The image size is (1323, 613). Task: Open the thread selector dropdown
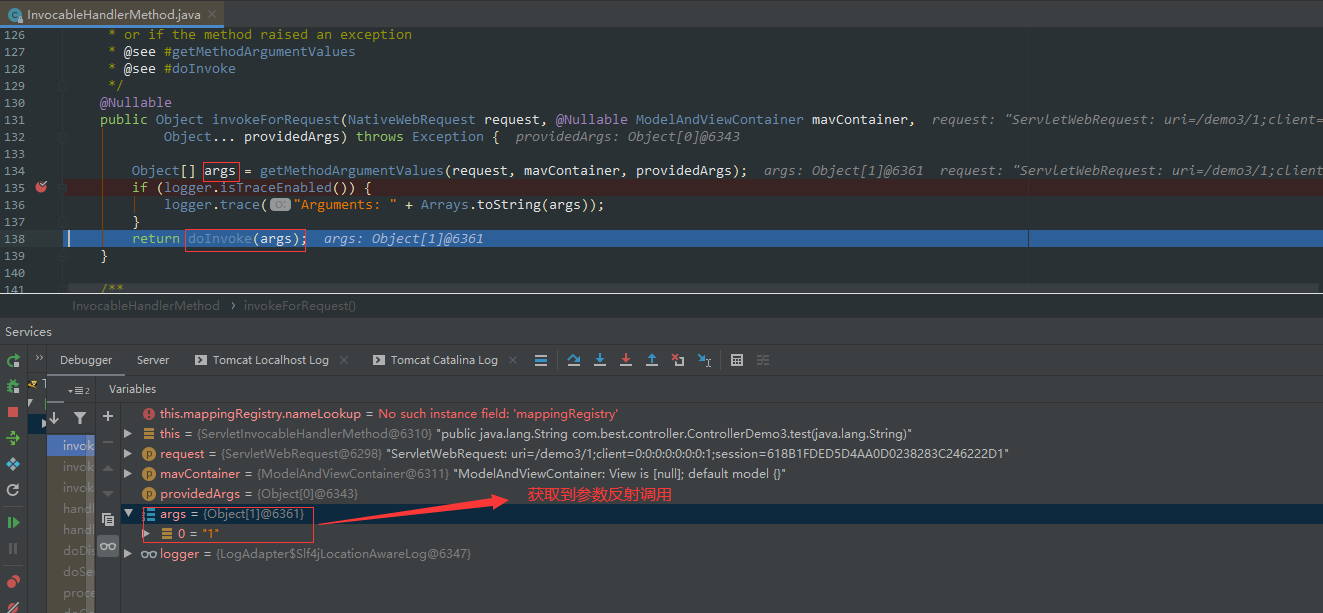(x=79, y=390)
